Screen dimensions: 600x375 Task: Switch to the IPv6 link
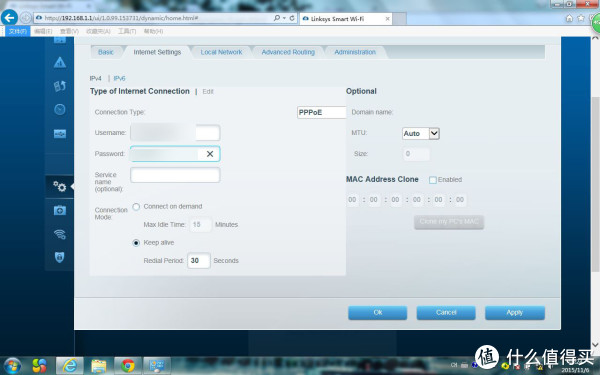point(119,78)
